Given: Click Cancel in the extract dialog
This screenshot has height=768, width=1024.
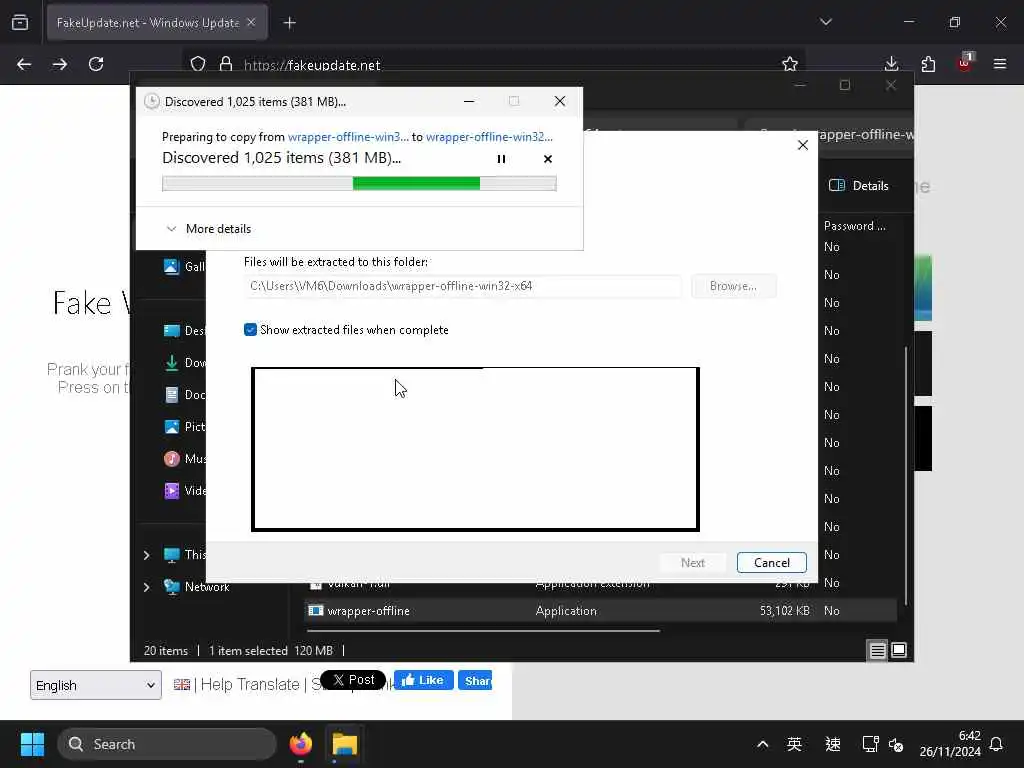Looking at the screenshot, I should [771, 562].
